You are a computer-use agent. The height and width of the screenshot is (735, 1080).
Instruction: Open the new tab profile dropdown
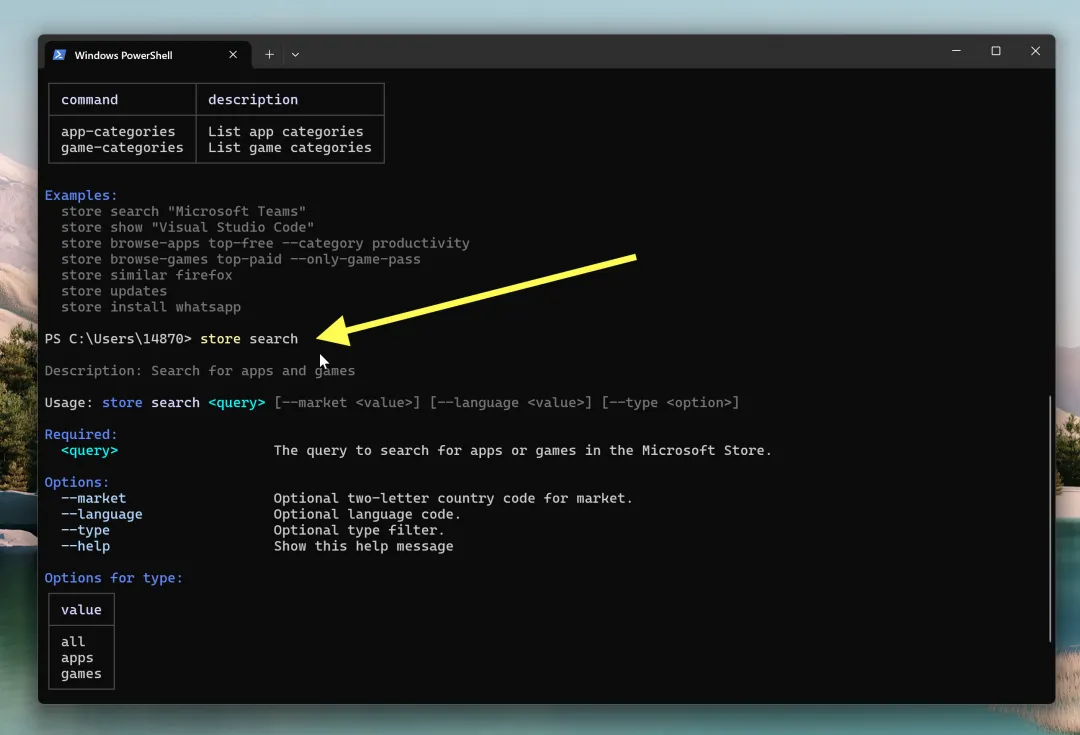[295, 54]
